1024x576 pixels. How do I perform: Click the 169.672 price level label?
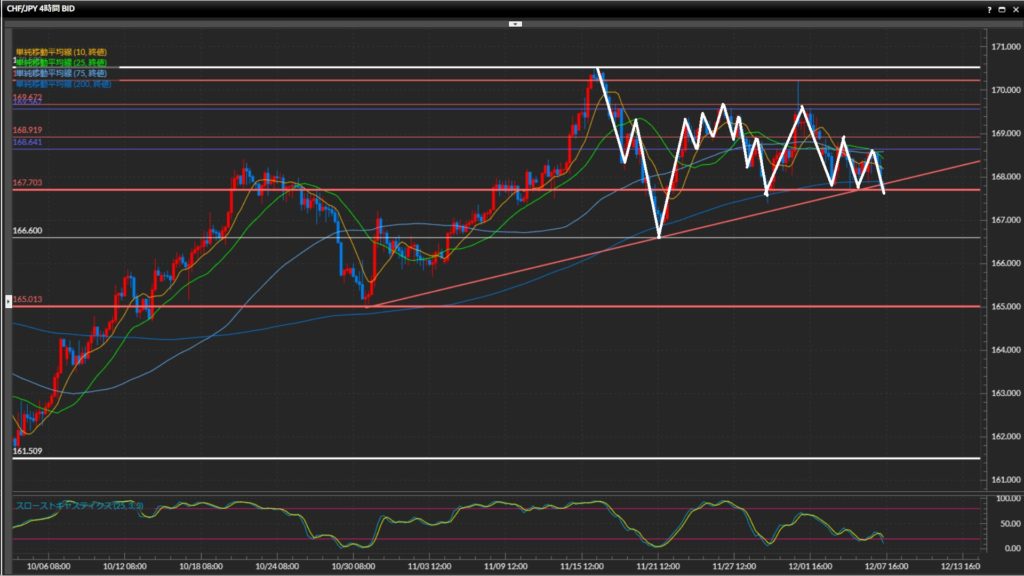pos(26,98)
